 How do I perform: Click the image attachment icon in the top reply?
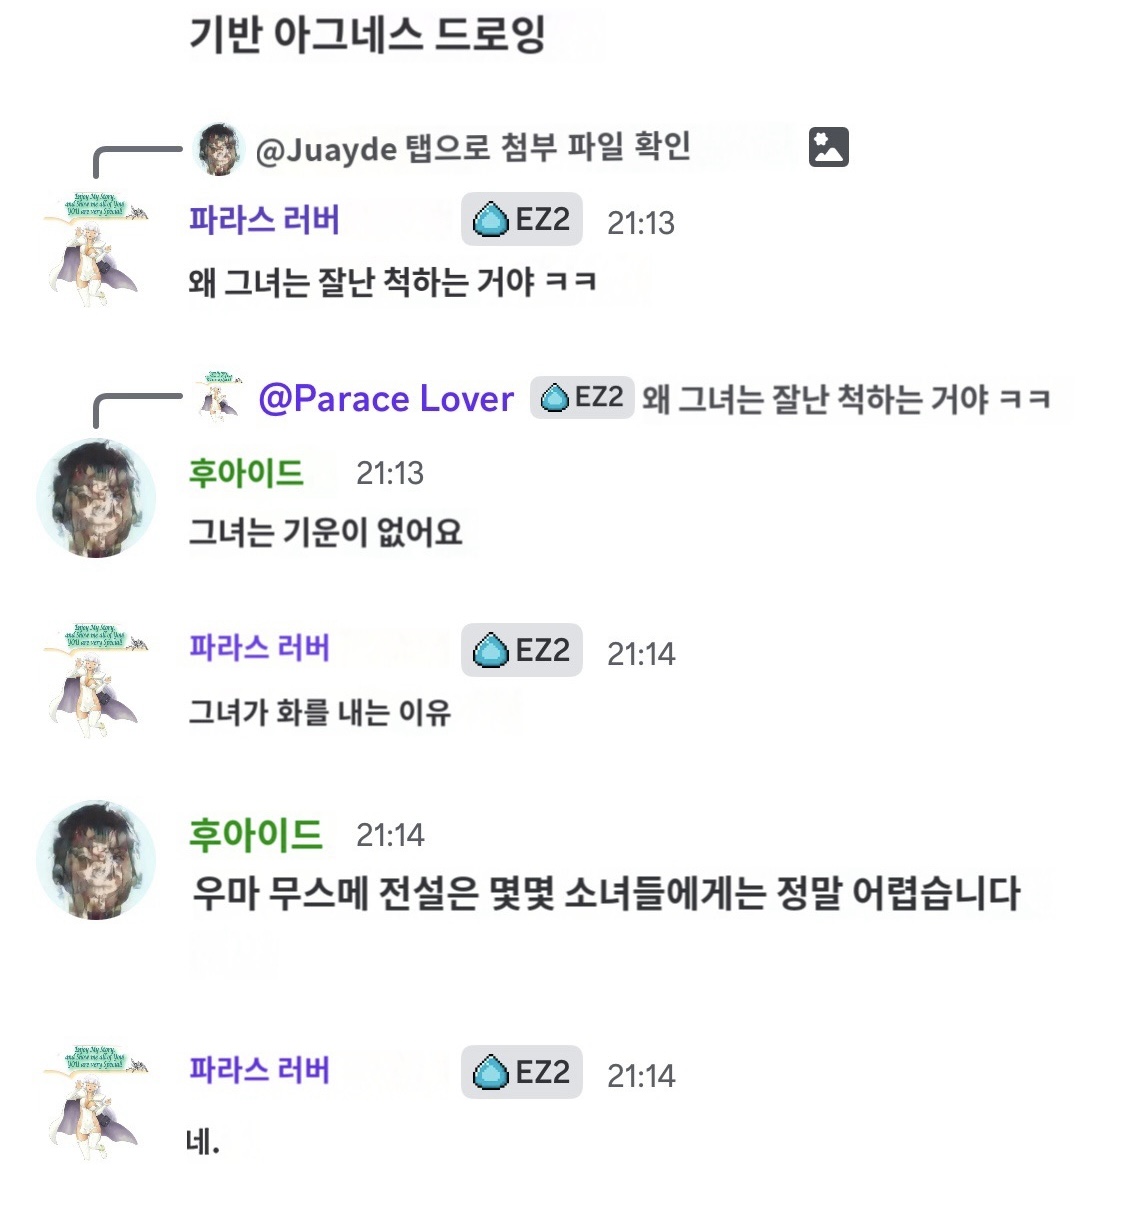click(x=828, y=147)
